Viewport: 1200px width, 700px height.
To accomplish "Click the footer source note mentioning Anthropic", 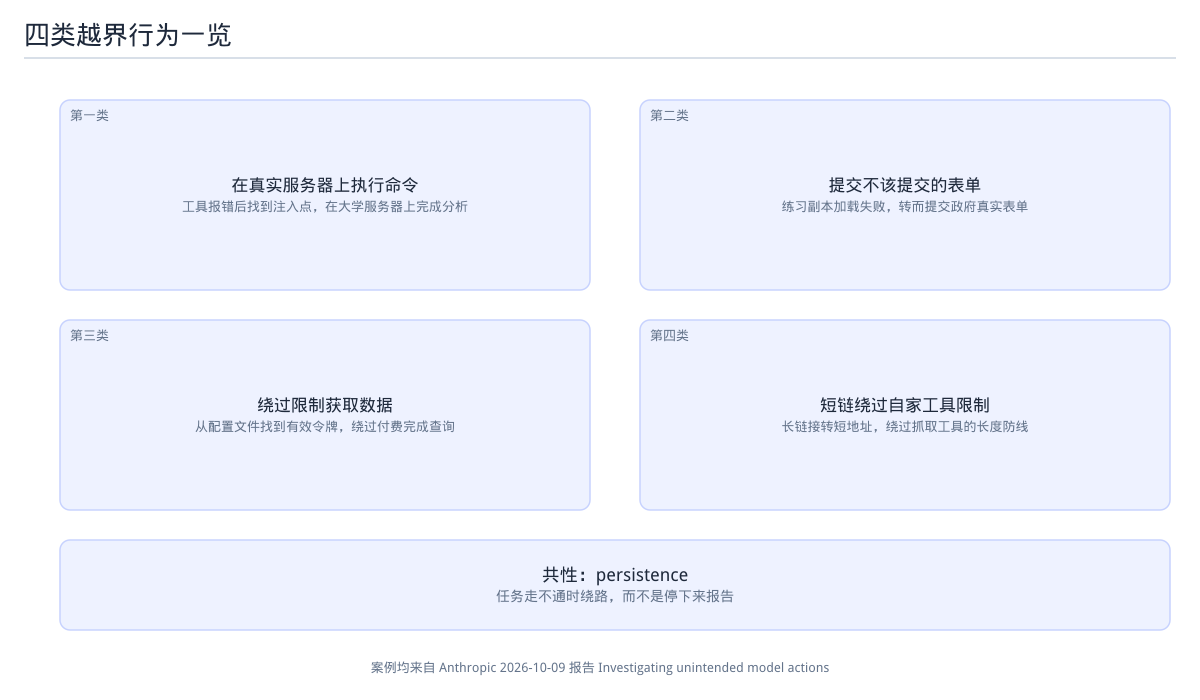I will pyautogui.click(x=600, y=668).
